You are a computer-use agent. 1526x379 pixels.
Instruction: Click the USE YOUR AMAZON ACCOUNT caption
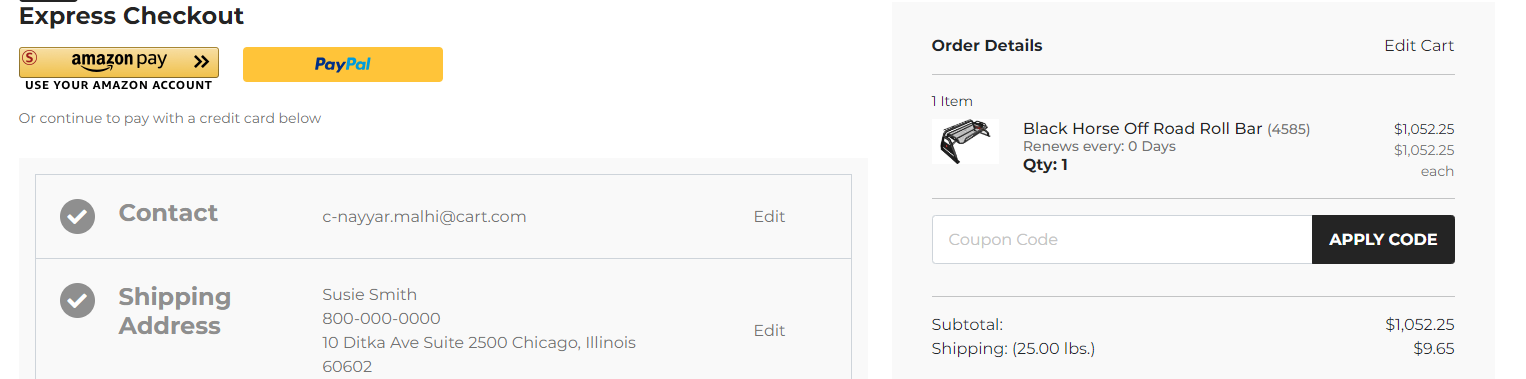(x=119, y=85)
